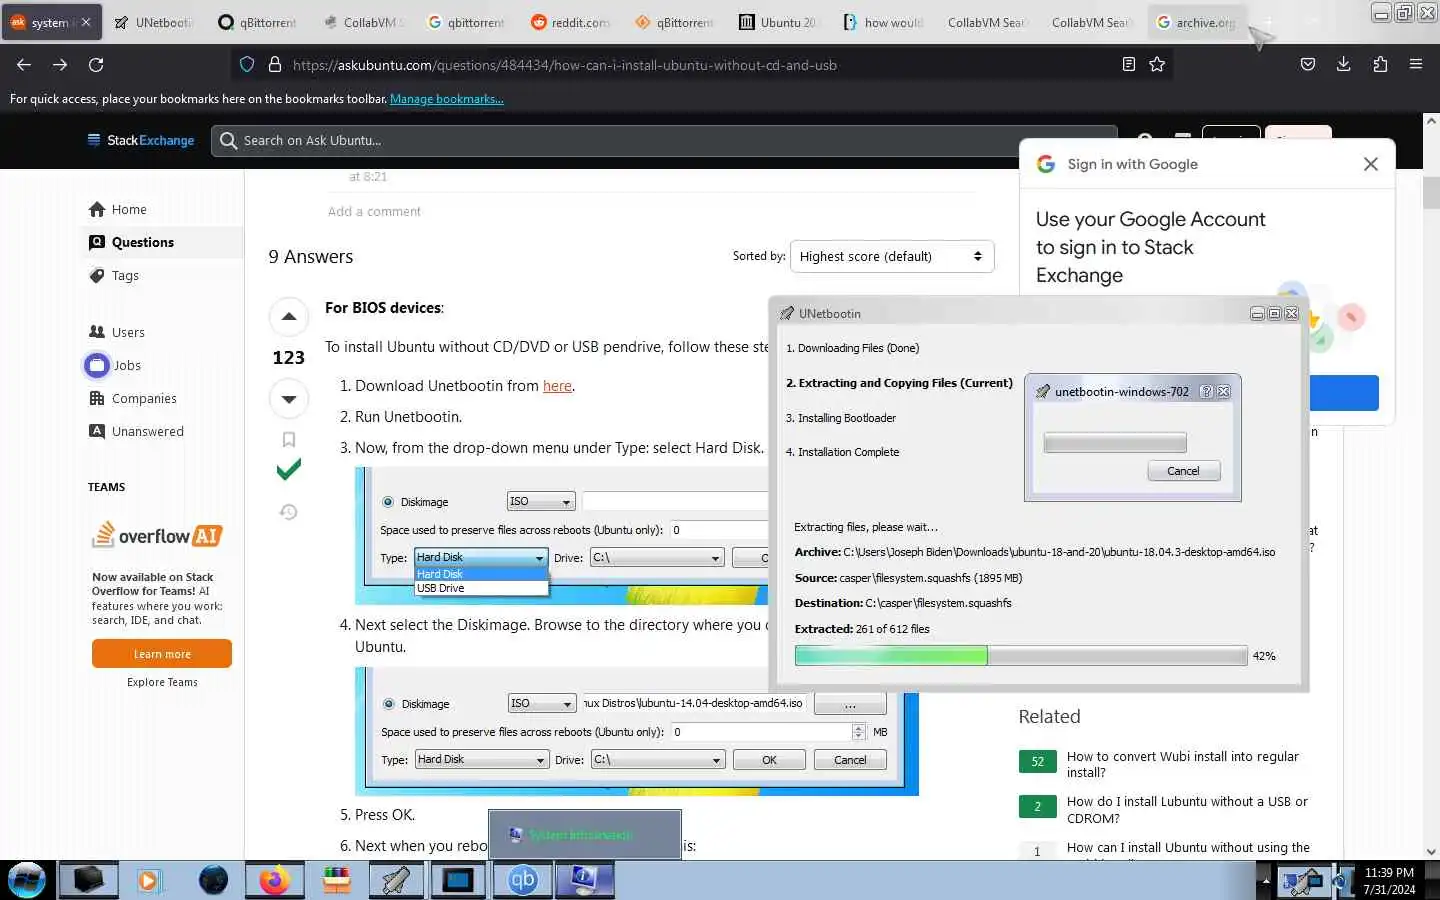
Task: Select Diskimage radio in first embedded screenshot
Action: [388, 502]
